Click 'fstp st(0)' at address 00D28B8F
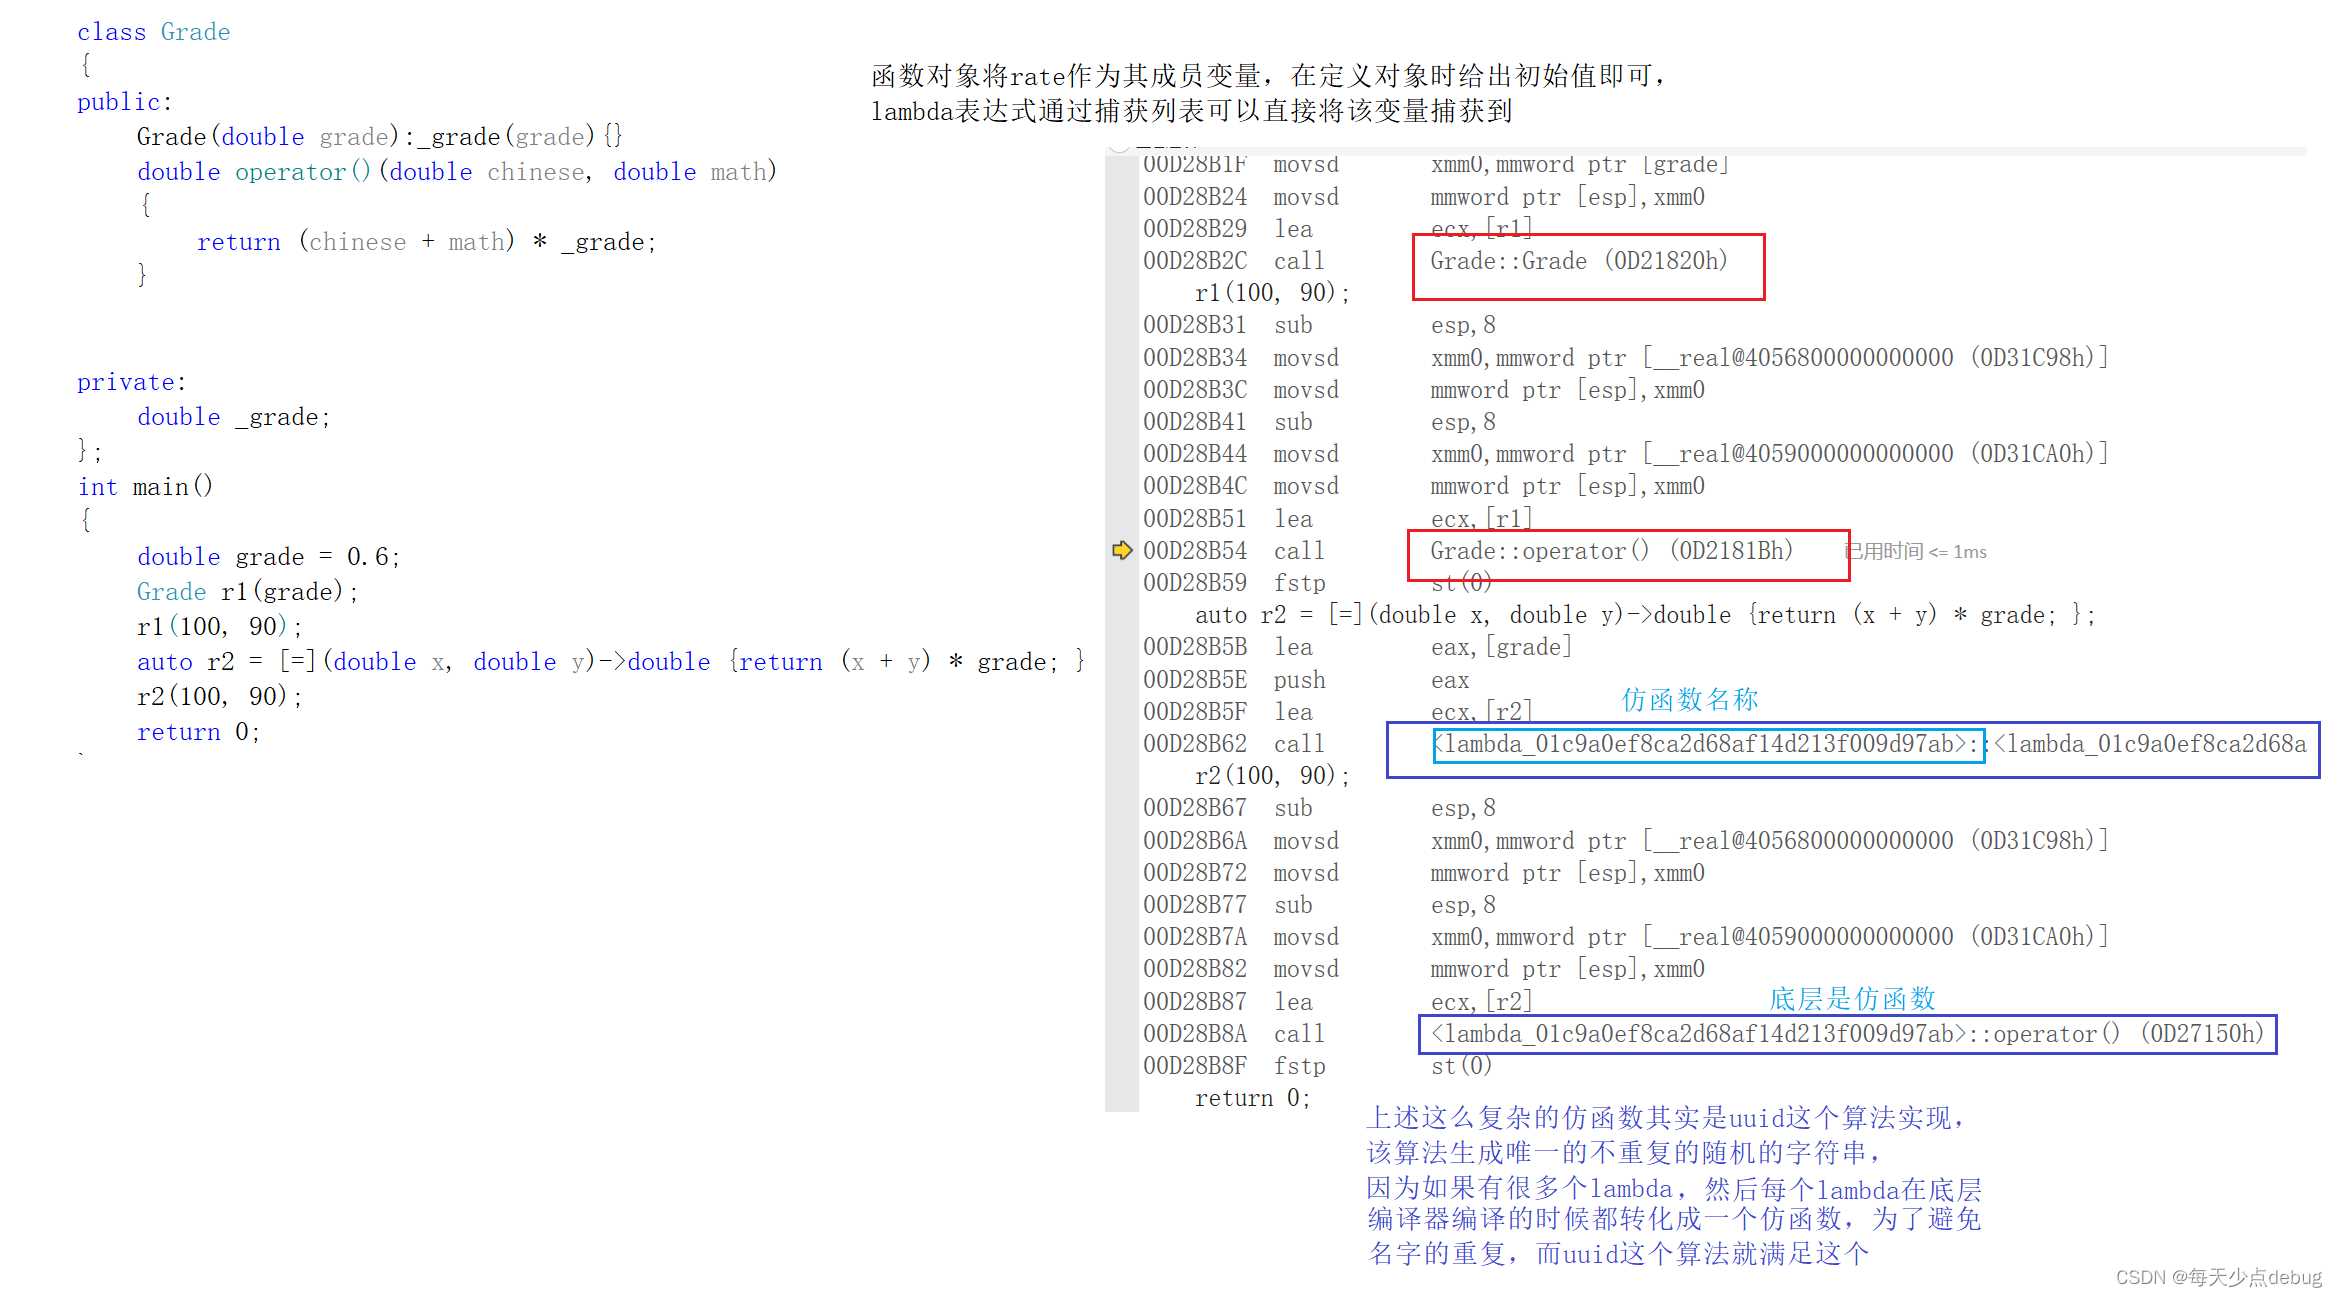 [1318, 1066]
